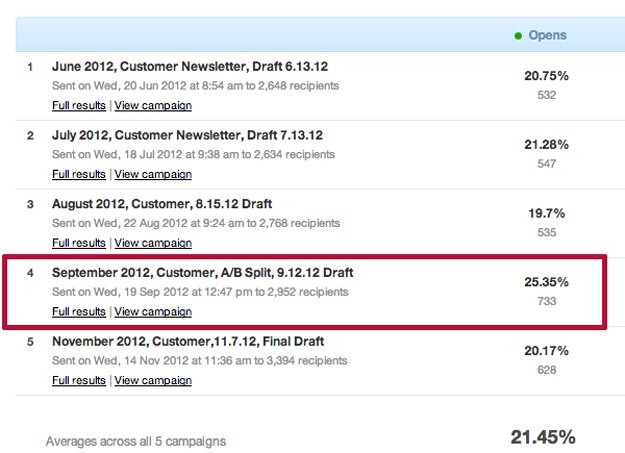Click row number 2 of July campaign
The image size is (625, 453).
[x=30, y=136]
